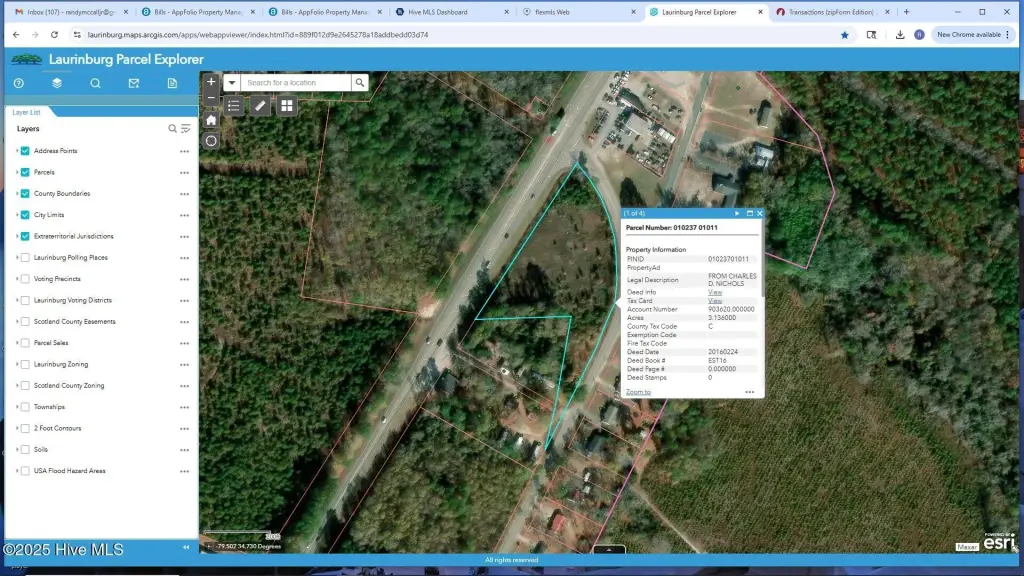
Task: Open search source dropdown arrow
Action: pyautogui.click(x=232, y=83)
